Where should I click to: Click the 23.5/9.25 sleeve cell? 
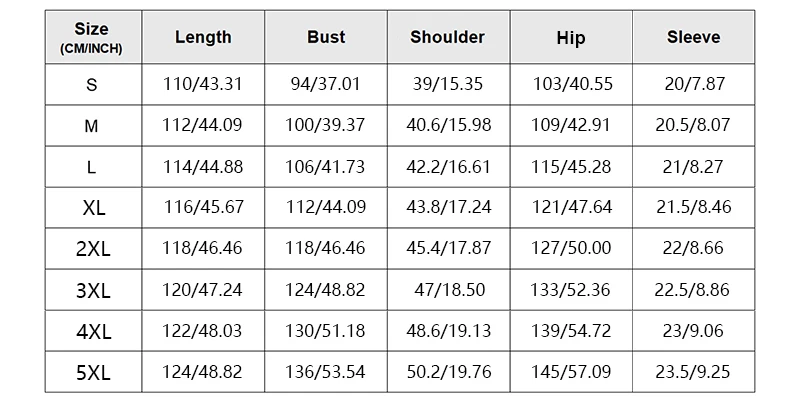(x=694, y=372)
